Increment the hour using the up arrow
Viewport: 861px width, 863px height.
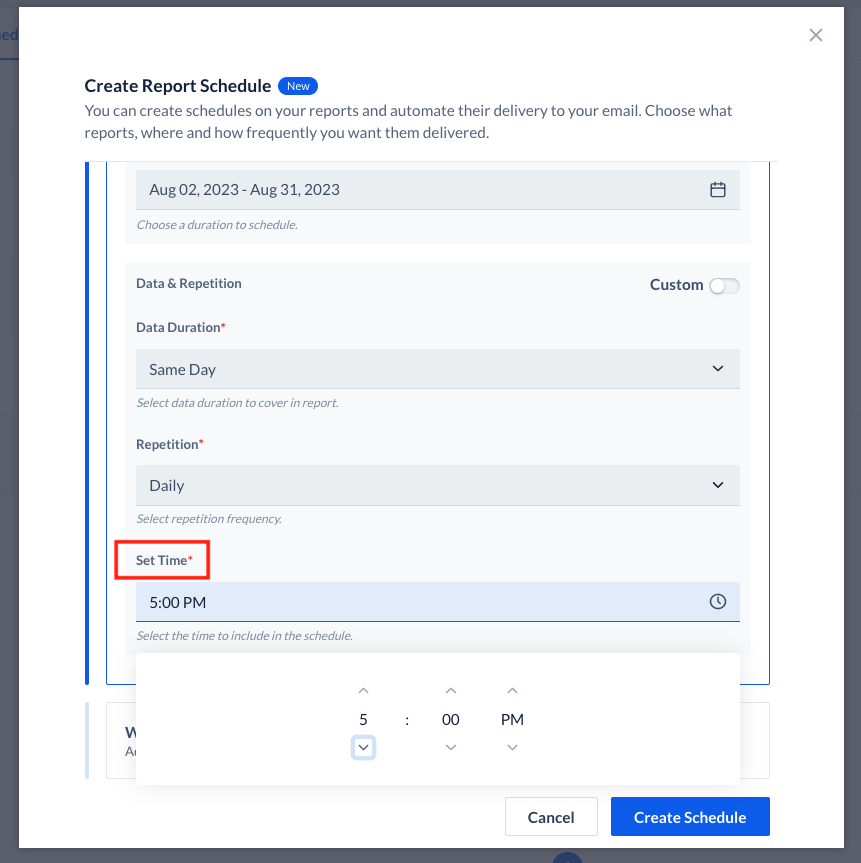(363, 690)
